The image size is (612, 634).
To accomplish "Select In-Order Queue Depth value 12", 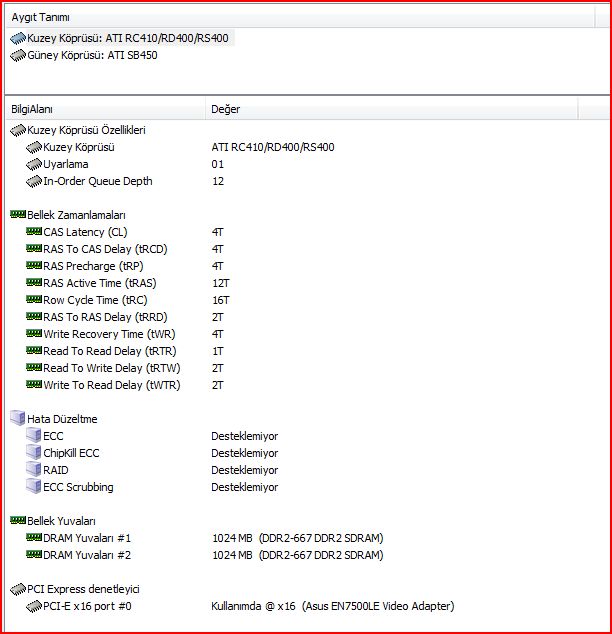I will [x=218, y=181].
